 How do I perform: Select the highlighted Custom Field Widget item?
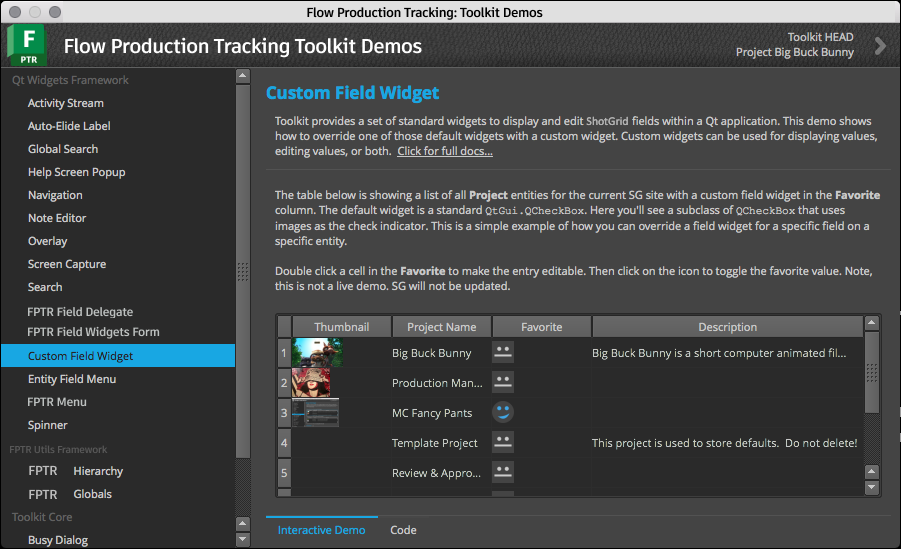tap(118, 356)
